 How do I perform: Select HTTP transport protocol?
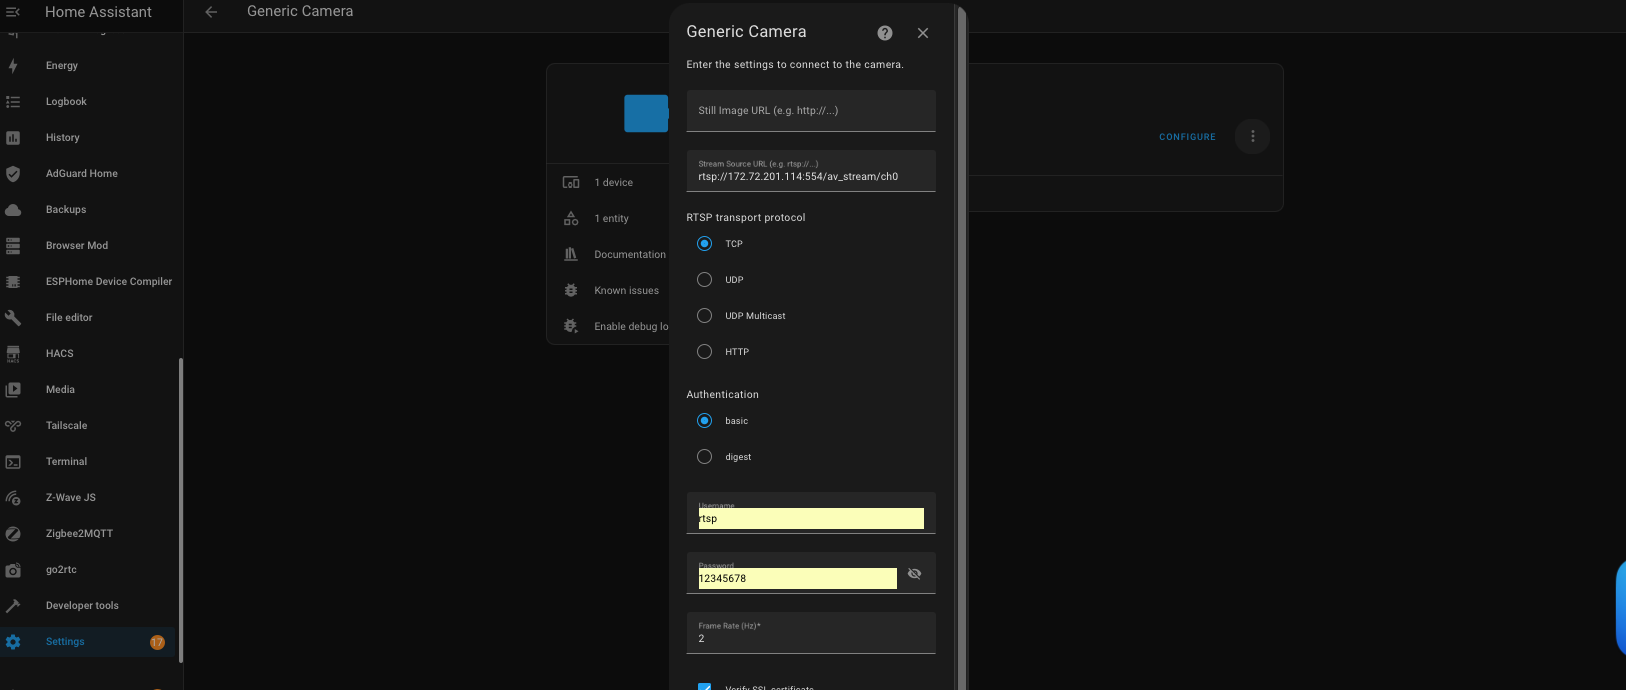click(704, 352)
